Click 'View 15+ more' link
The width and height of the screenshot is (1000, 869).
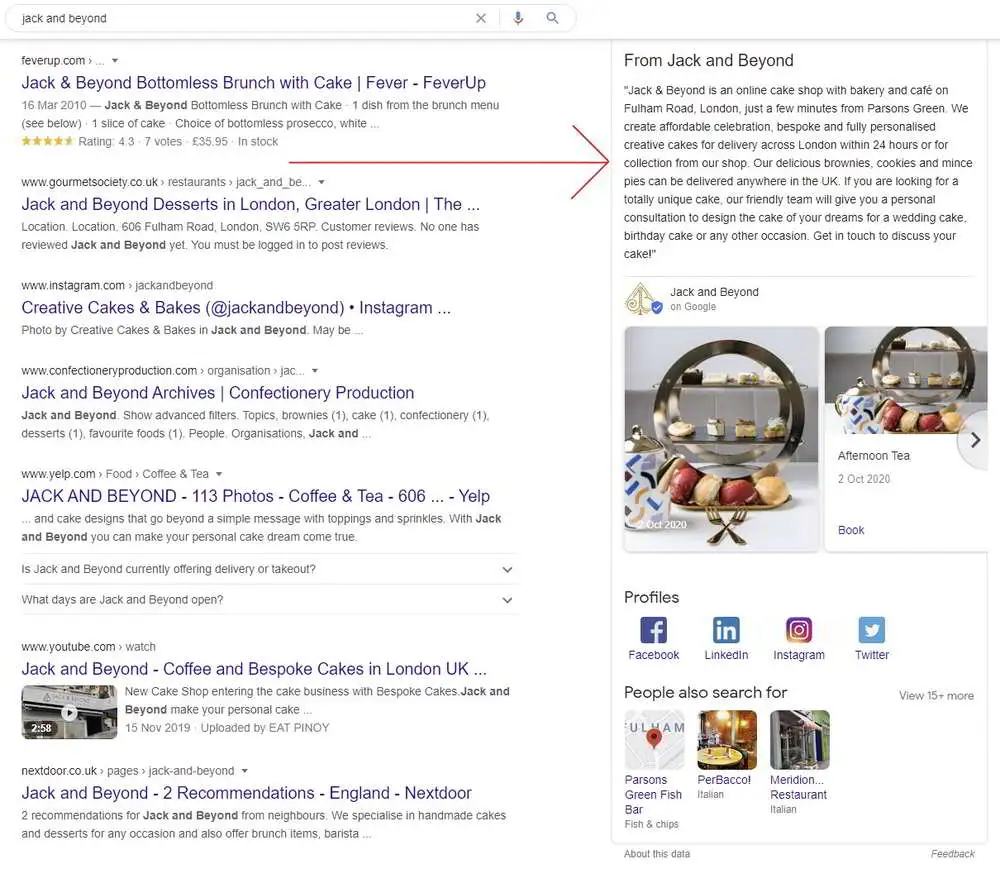coord(936,696)
